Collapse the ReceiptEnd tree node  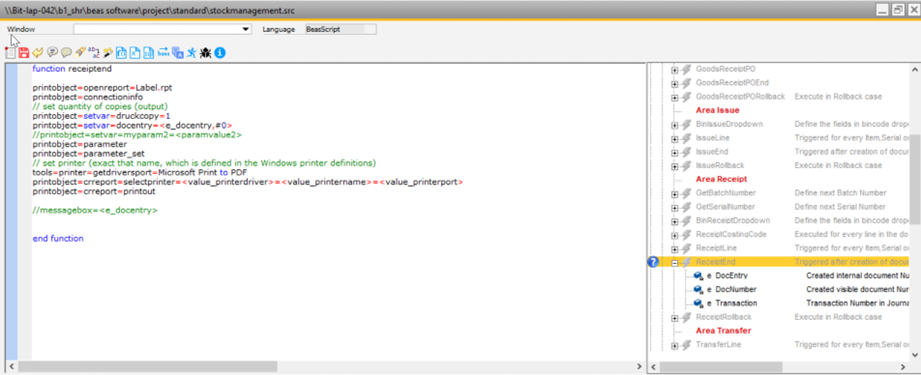click(x=675, y=262)
